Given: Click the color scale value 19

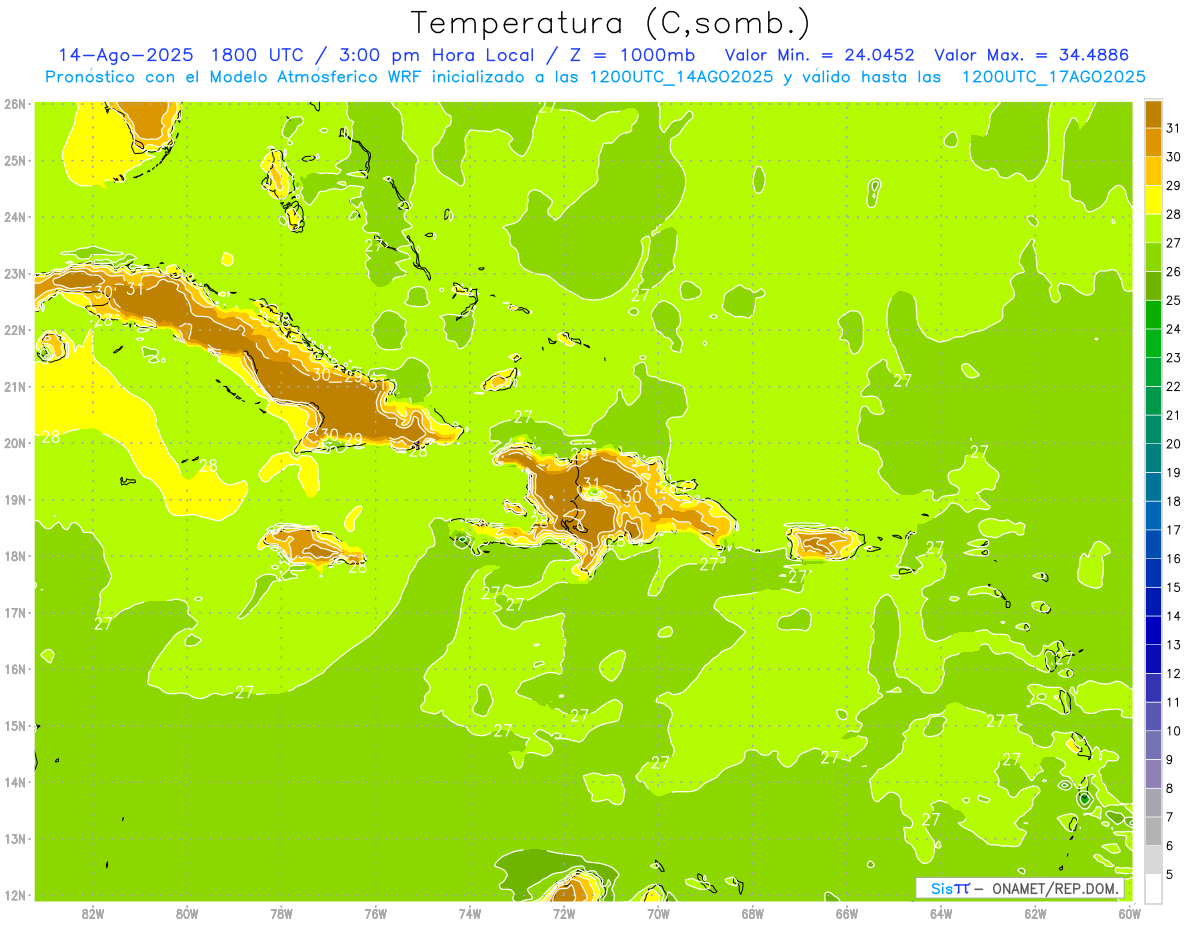Looking at the screenshot, I should [1173, 472].
